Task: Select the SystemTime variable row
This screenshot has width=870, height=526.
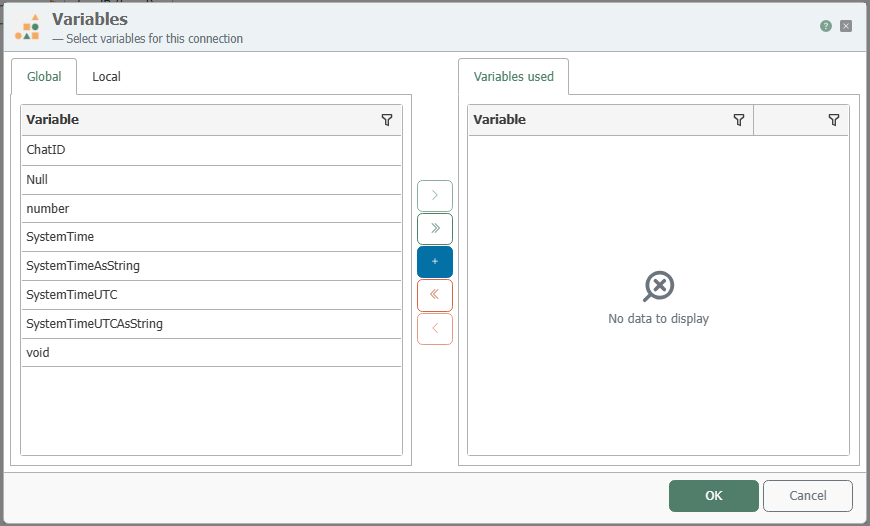Action: click(211, 237)
